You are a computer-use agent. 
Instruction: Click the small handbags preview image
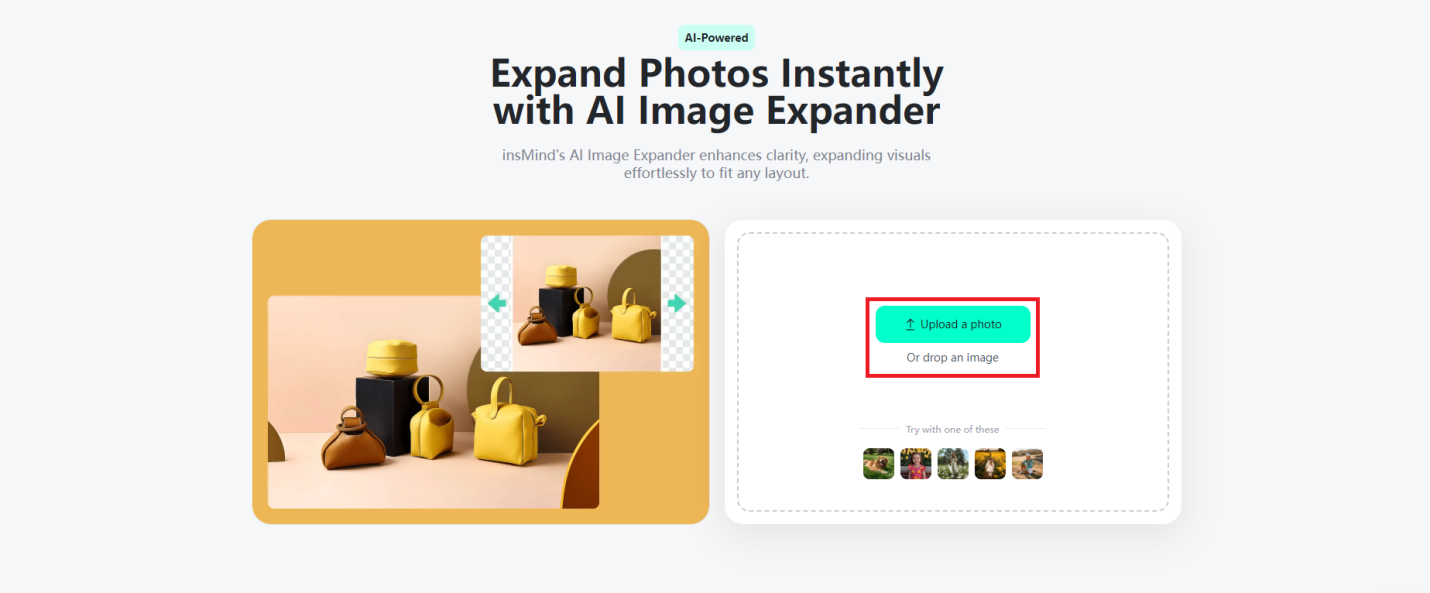tap(587, 303)
